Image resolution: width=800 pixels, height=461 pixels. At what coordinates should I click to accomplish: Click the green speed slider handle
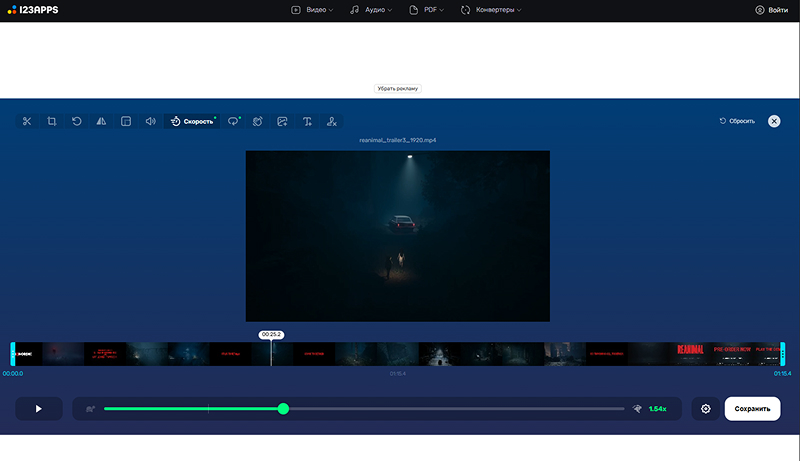284,409
